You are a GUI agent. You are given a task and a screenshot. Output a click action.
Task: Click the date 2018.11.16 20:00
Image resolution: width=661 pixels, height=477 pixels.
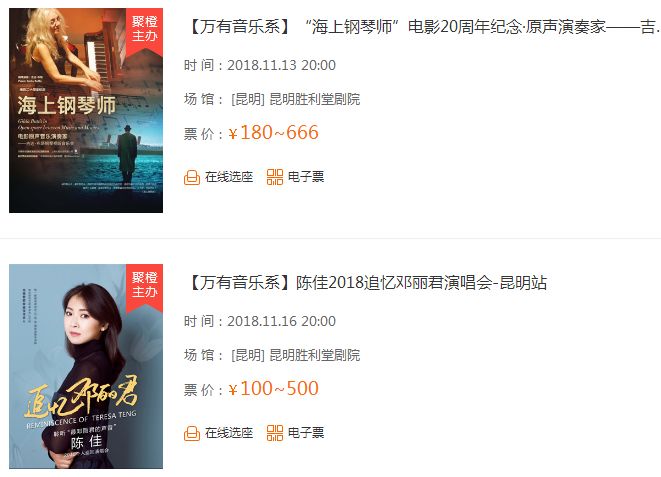point(282,321)
